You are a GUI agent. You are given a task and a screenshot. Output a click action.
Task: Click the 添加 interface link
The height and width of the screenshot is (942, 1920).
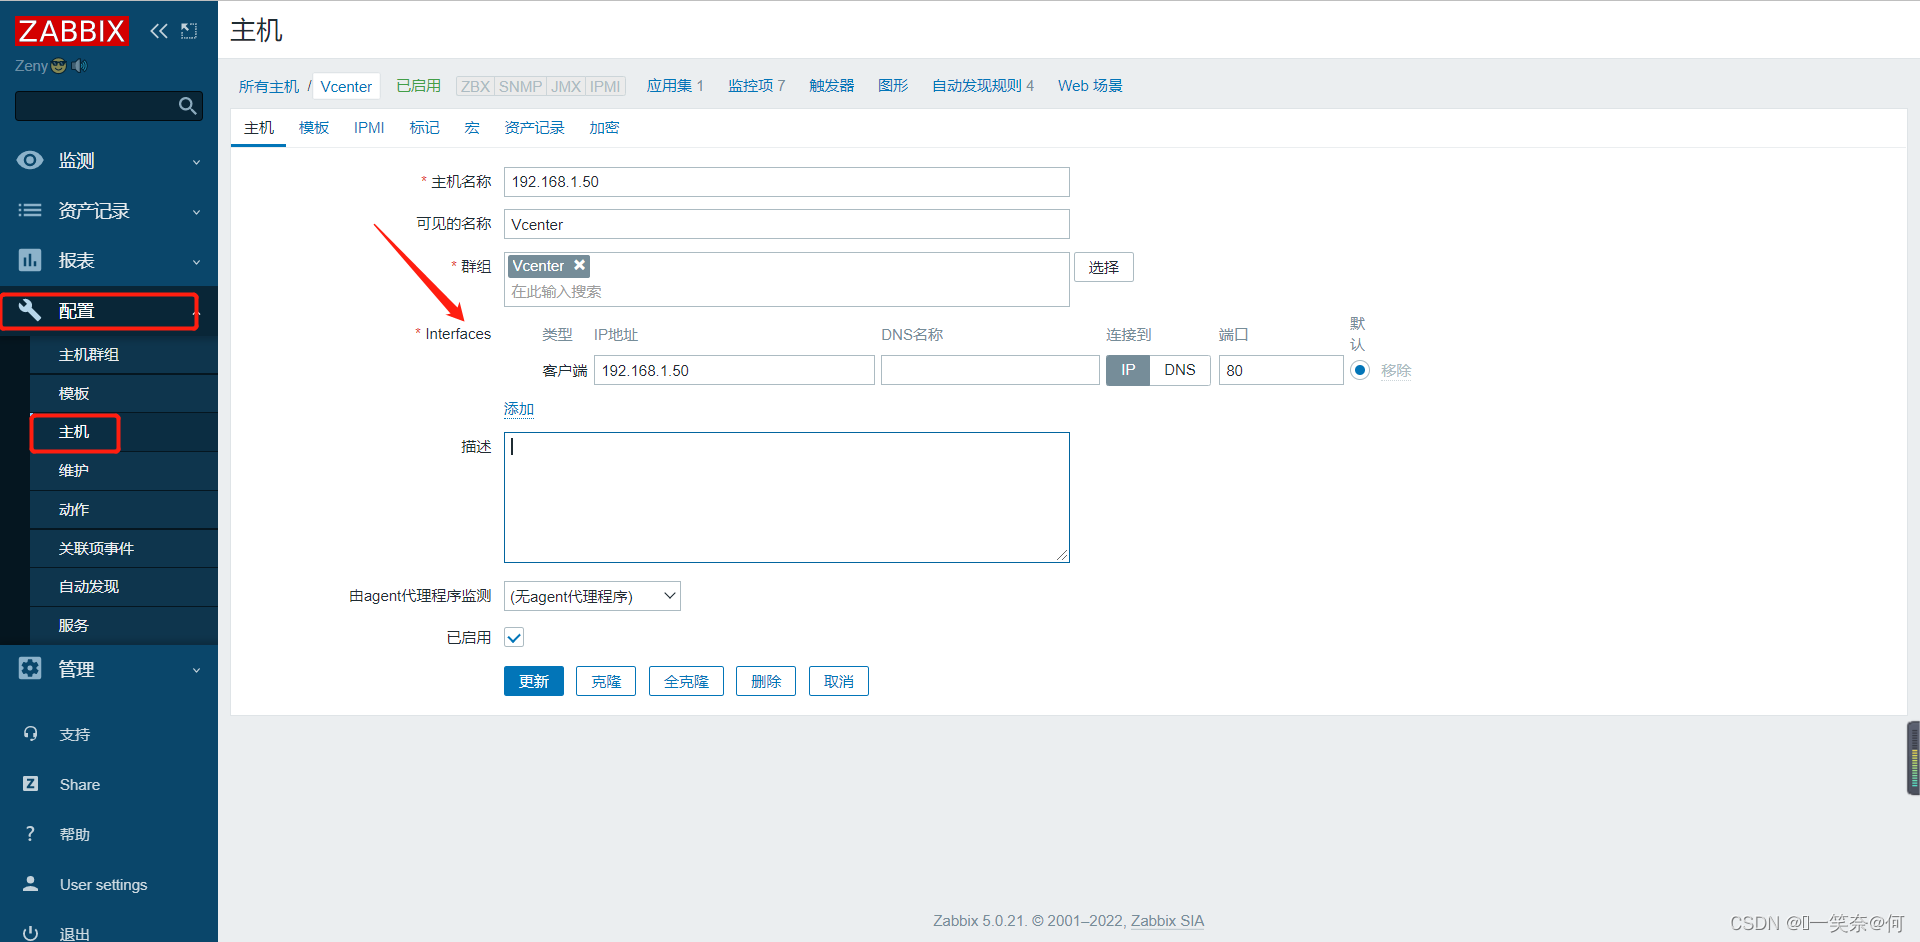[519, 409]
